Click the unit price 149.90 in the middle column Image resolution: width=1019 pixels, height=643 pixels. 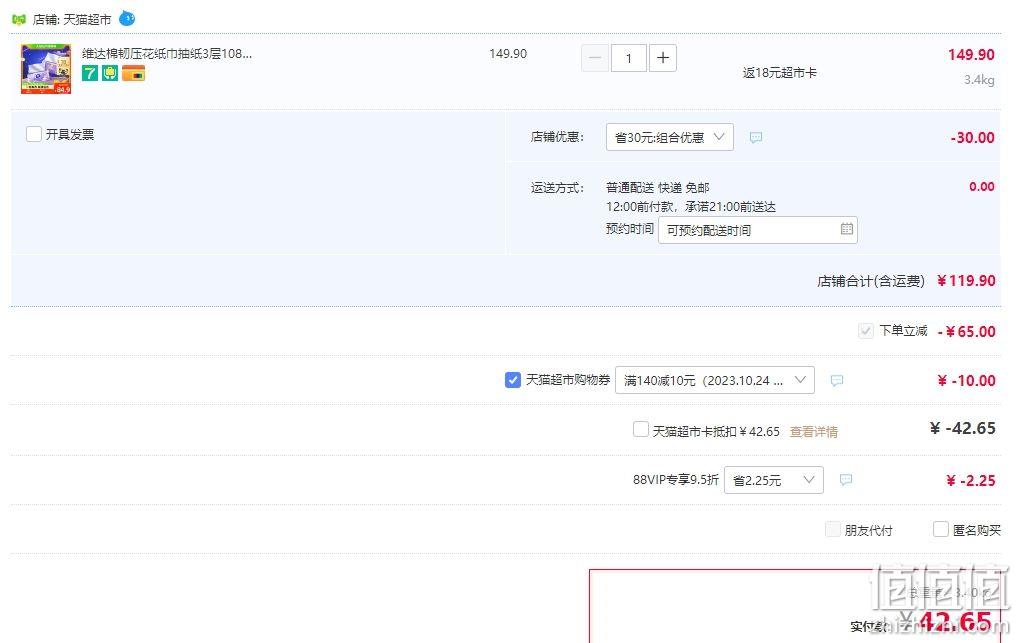(508, 54)
